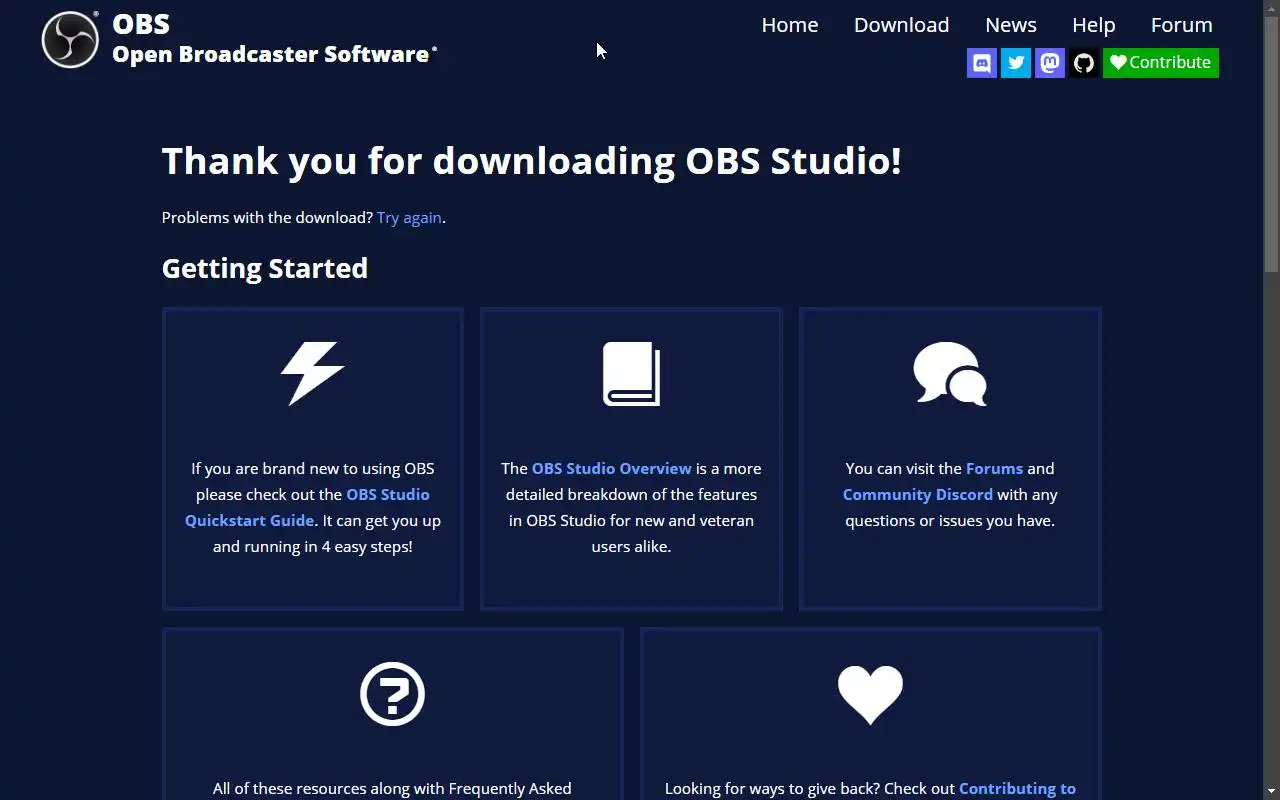Click the Getting Started heading

265,268
